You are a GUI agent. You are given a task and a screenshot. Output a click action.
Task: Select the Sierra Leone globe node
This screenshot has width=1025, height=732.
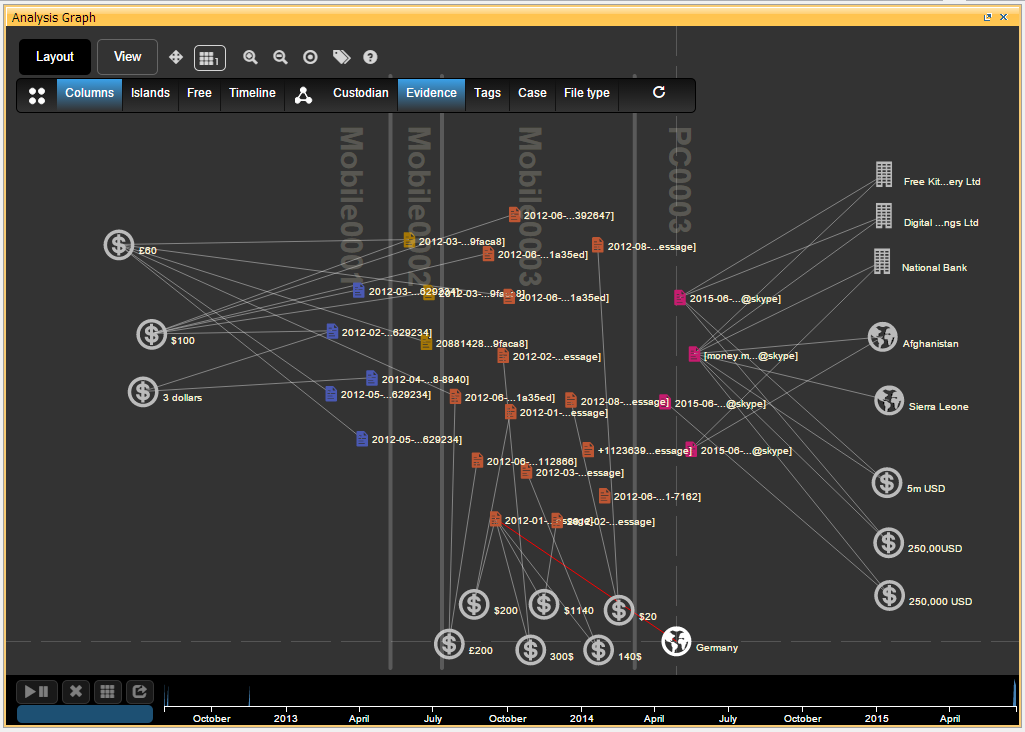click(x=889, y=401)
